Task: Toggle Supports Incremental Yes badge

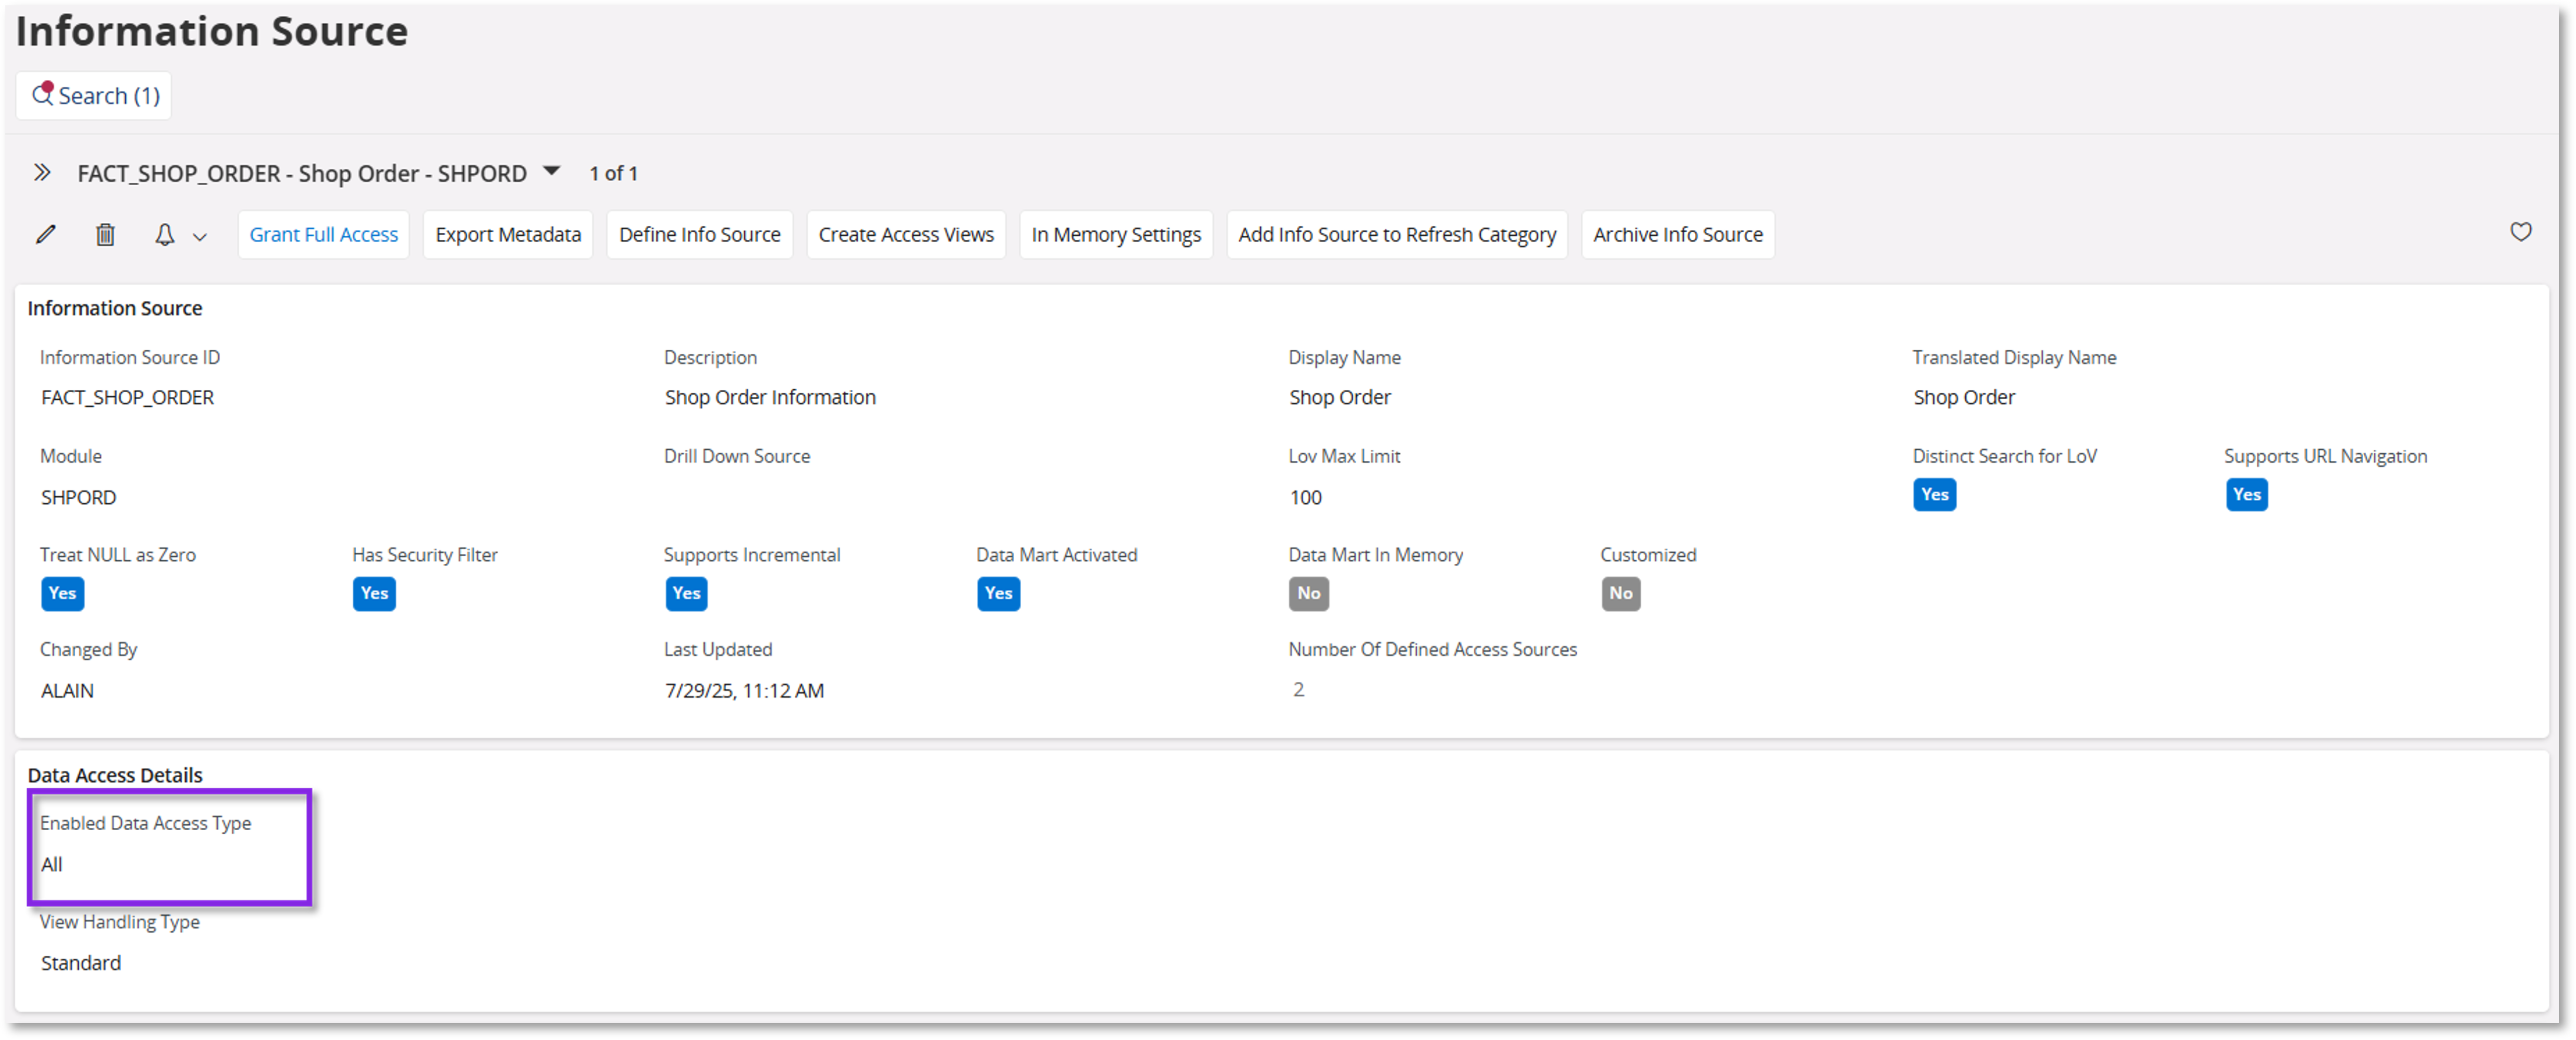Action: (687, 594)
